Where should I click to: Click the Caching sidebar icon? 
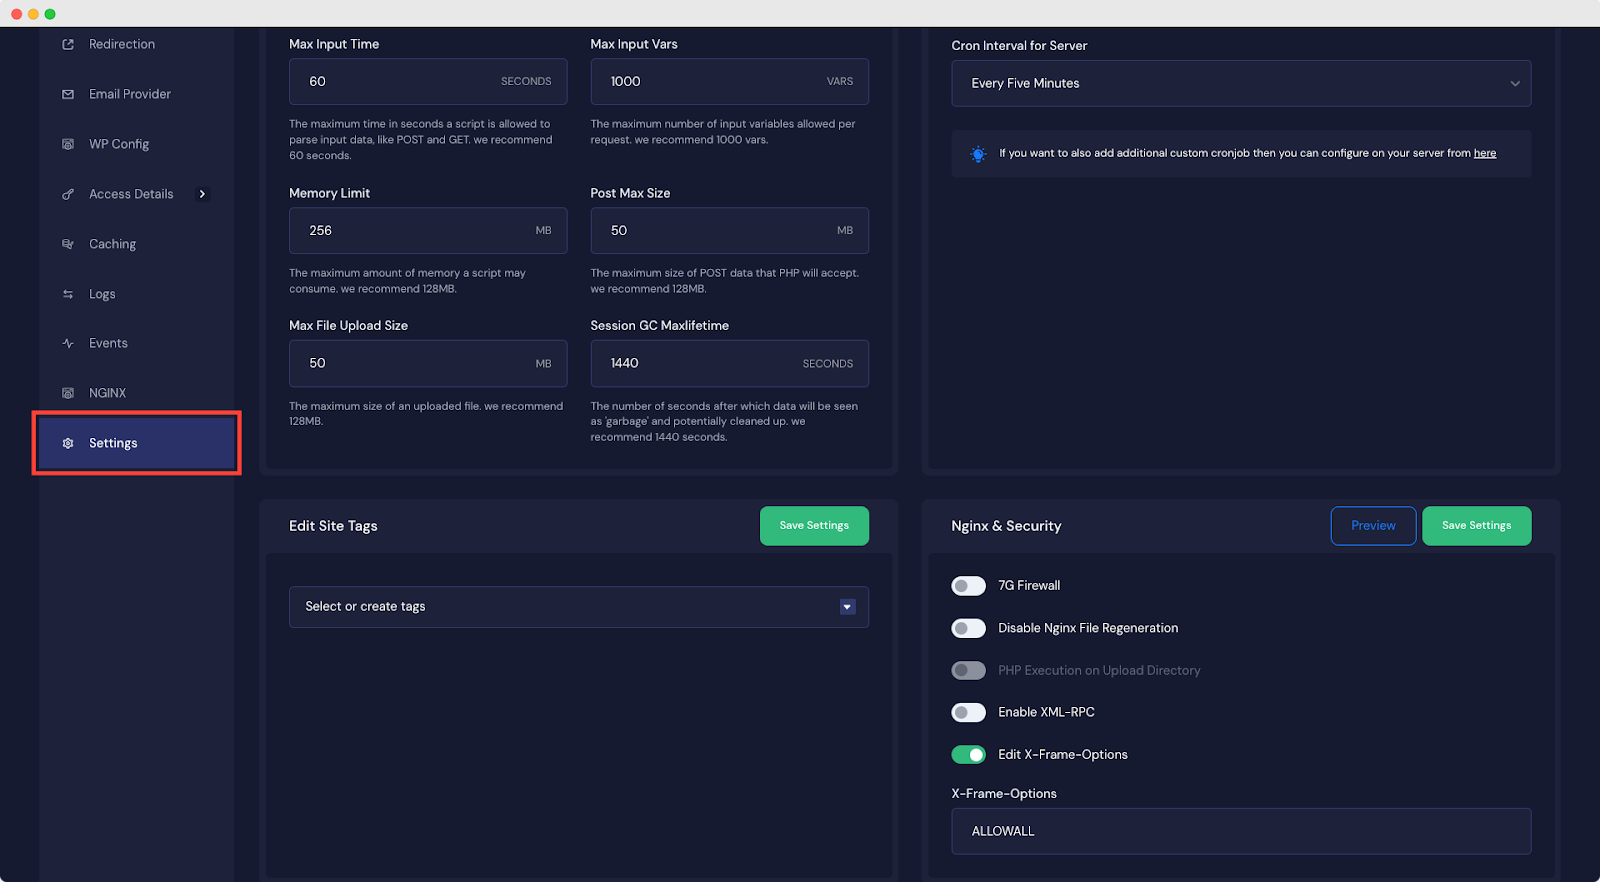68,244
